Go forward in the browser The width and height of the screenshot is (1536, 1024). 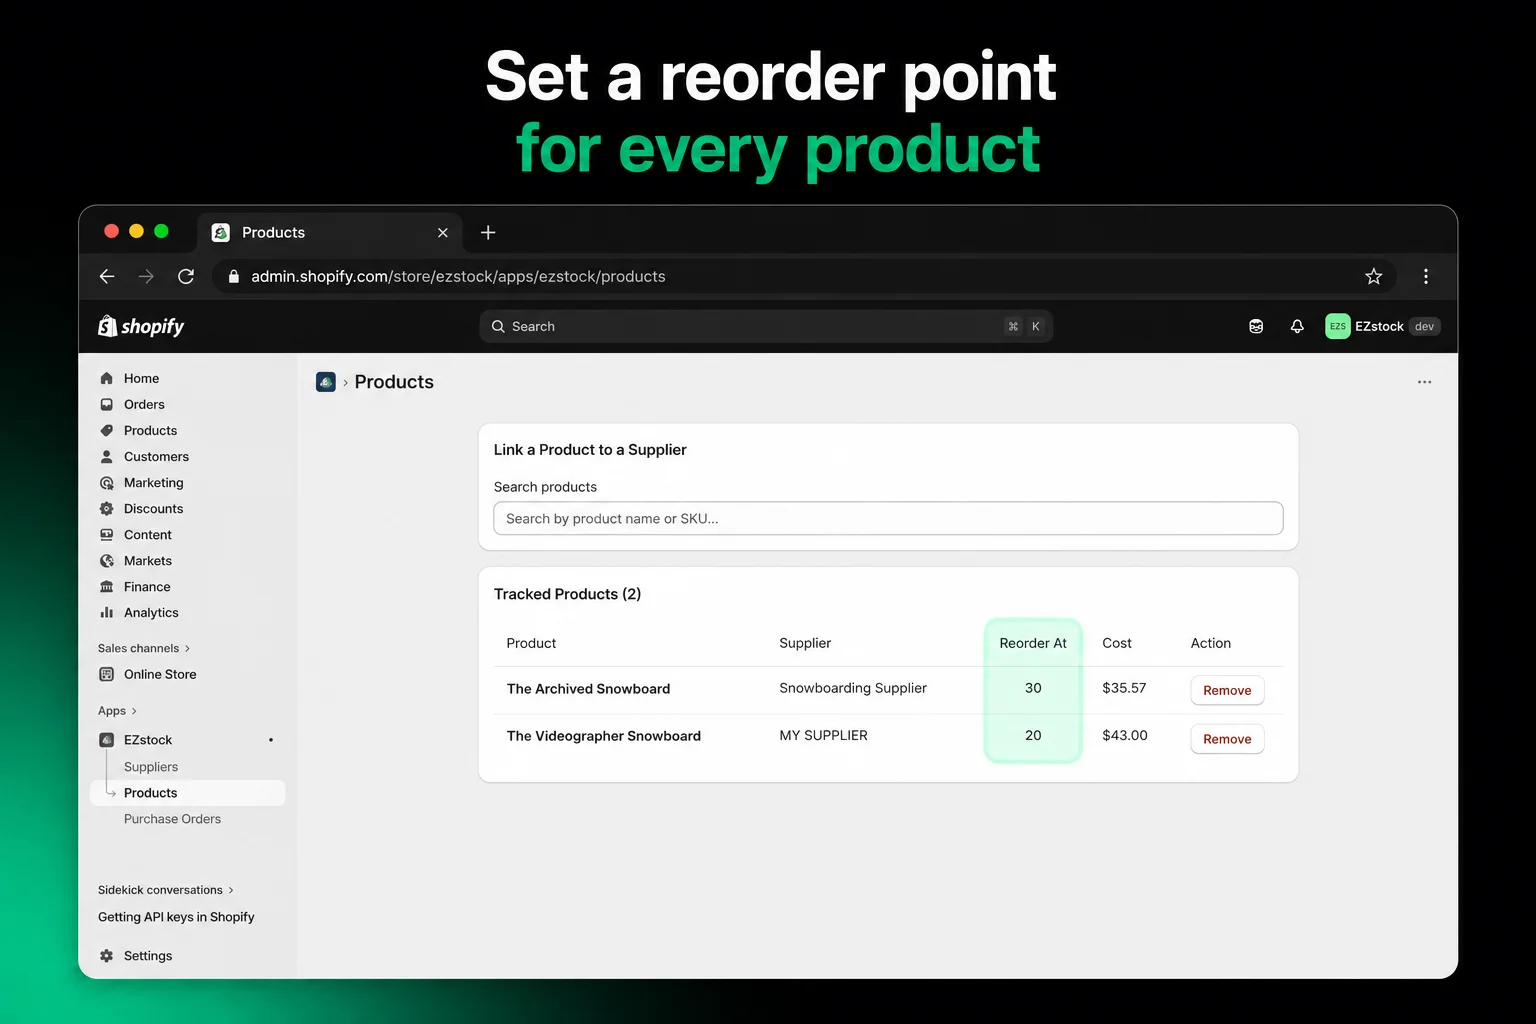point(146,276)
